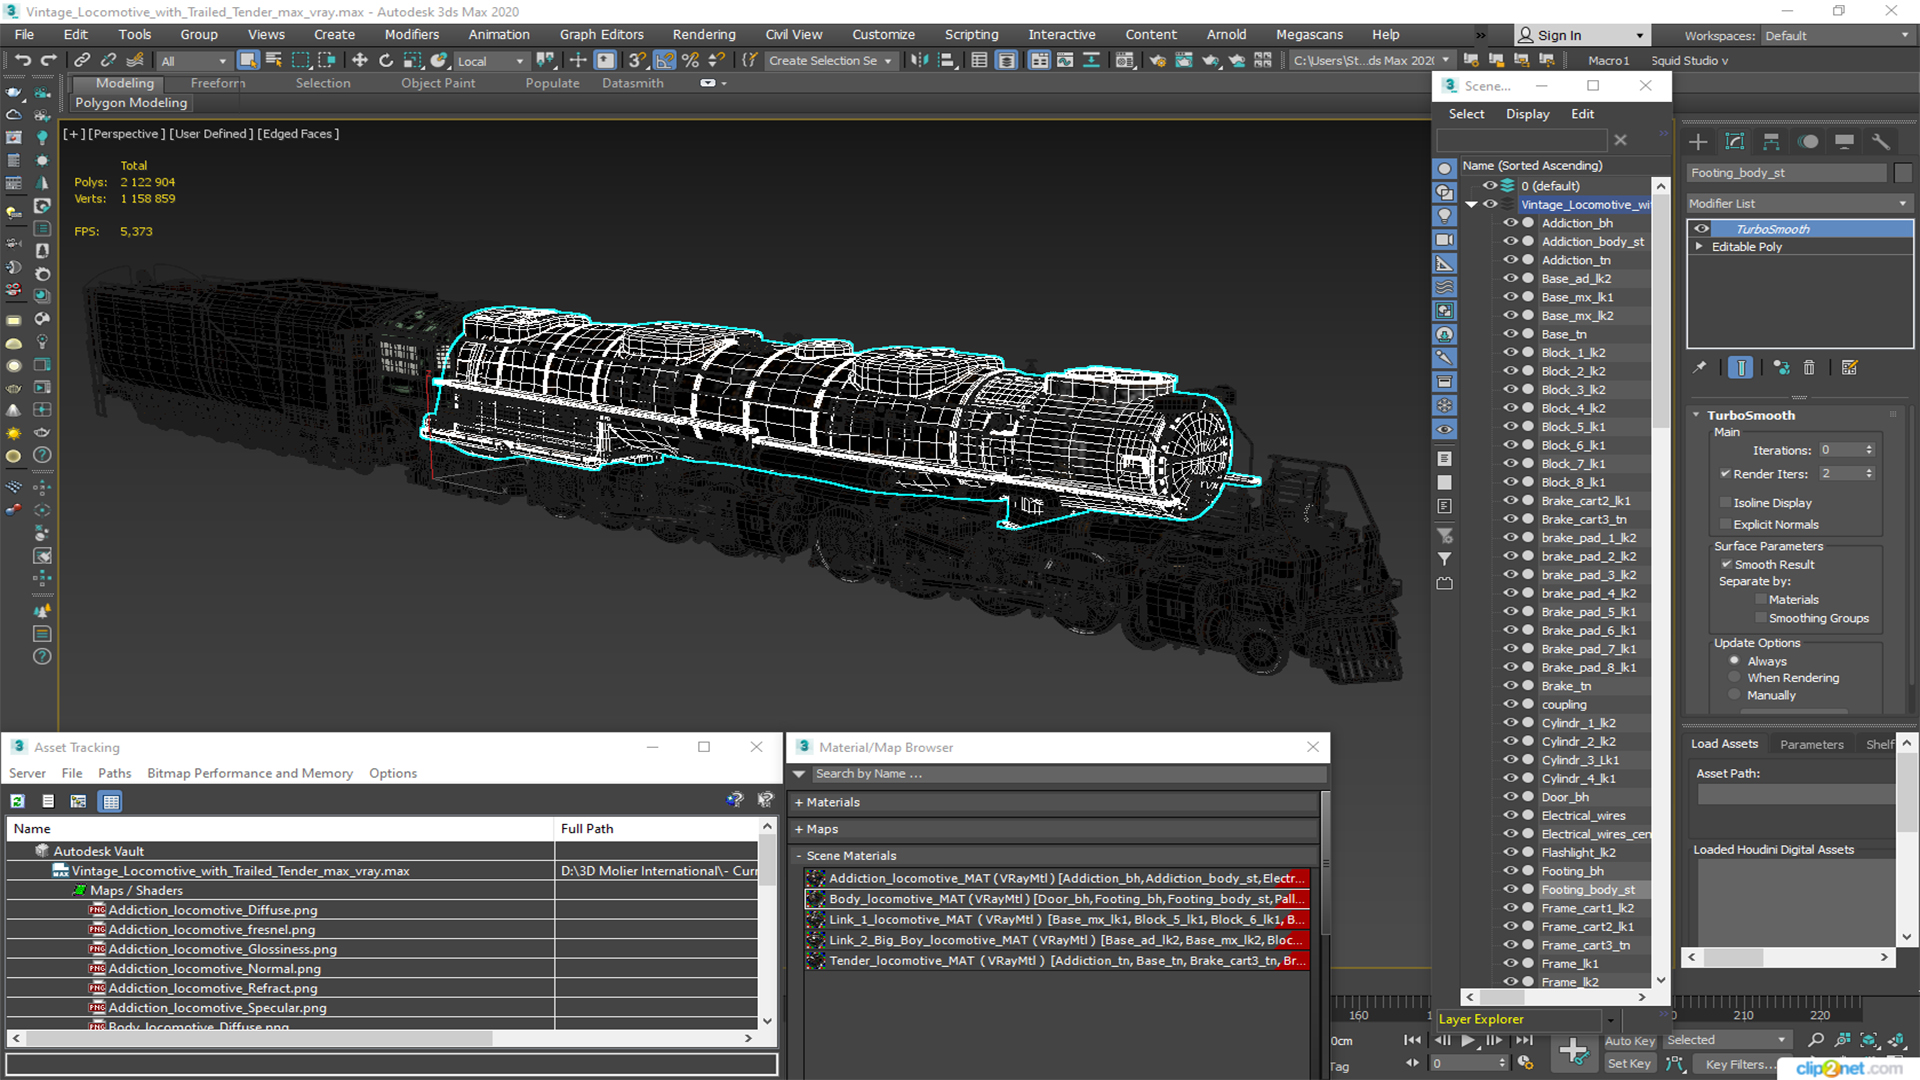Click the Iterations spinner arrows
The height and width of the screenshot is (1080, 1920).
[1869, 450]
